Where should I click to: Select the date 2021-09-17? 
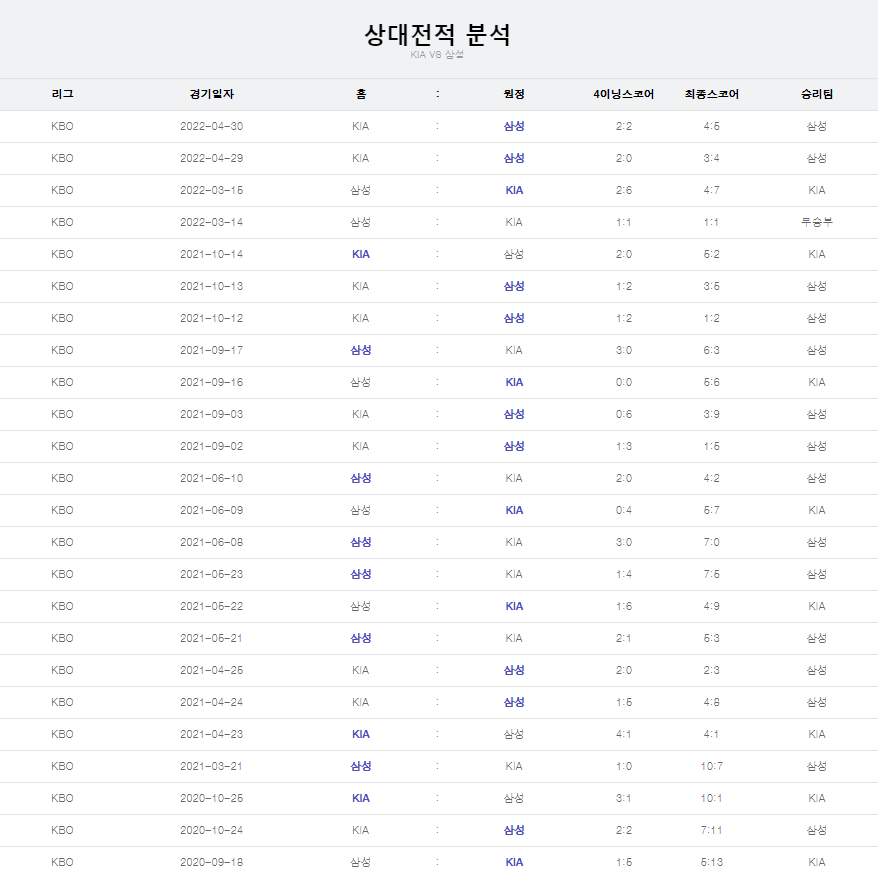click(212, 350)
